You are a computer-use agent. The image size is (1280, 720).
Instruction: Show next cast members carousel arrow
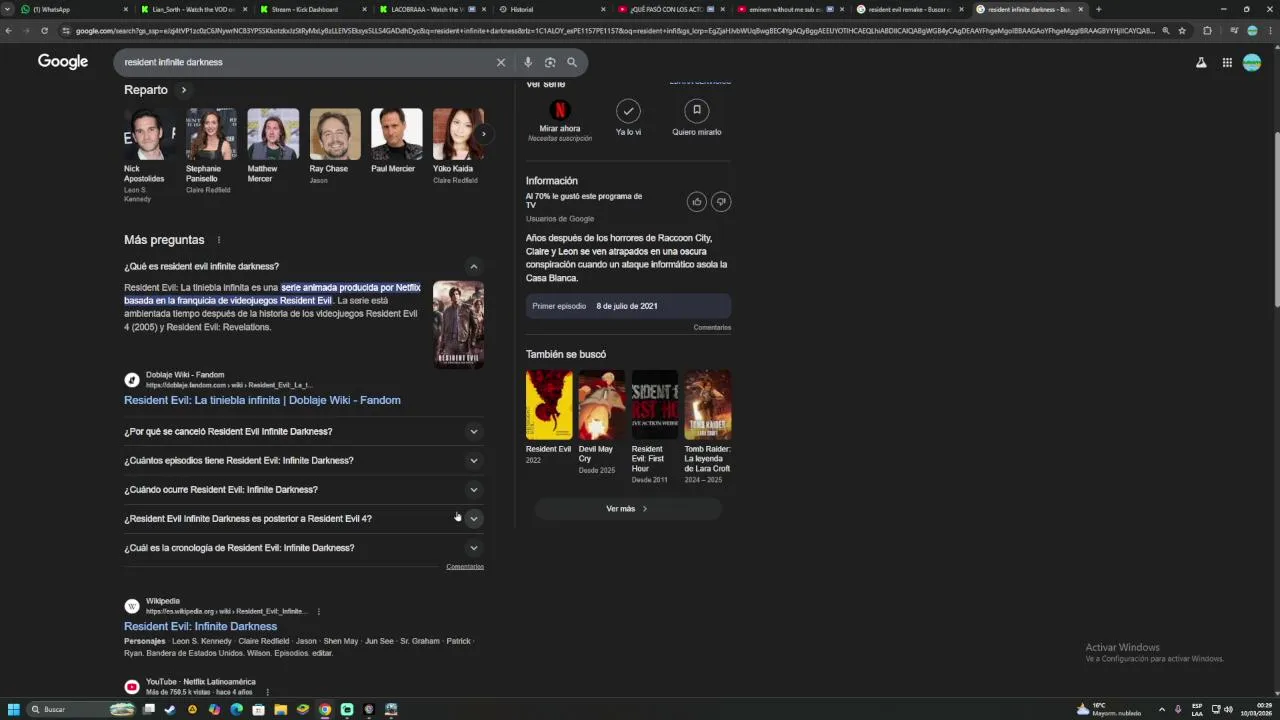click(484, 134)
